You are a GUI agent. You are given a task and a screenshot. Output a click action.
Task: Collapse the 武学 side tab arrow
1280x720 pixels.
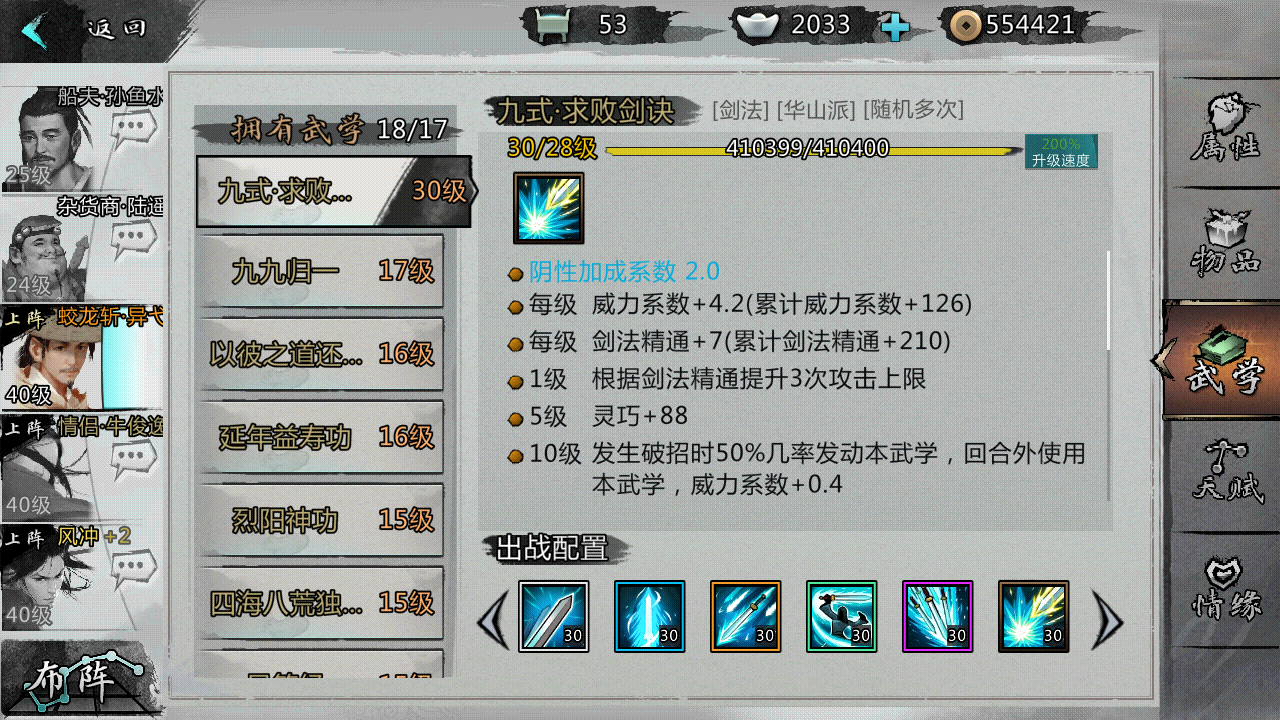click(x=1162, y=360)
